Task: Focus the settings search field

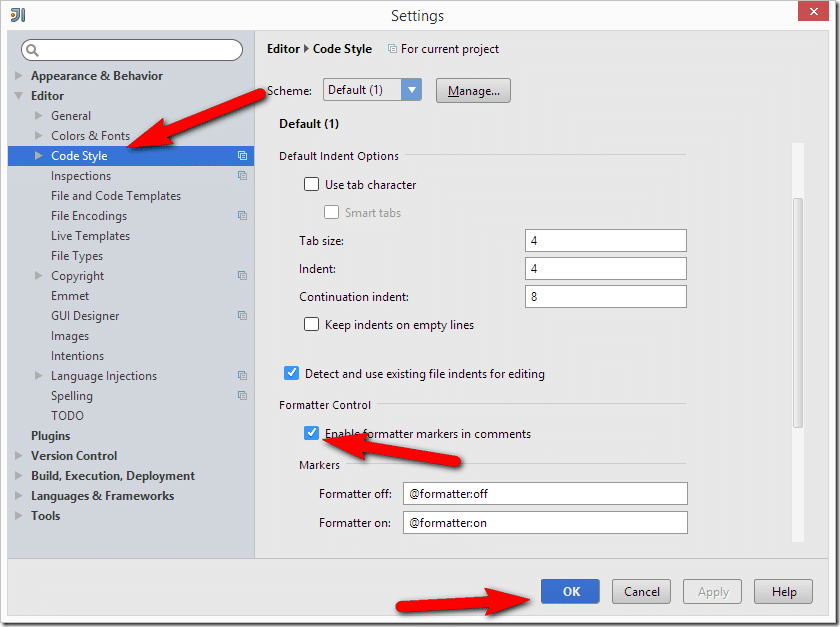Action: 132,50
